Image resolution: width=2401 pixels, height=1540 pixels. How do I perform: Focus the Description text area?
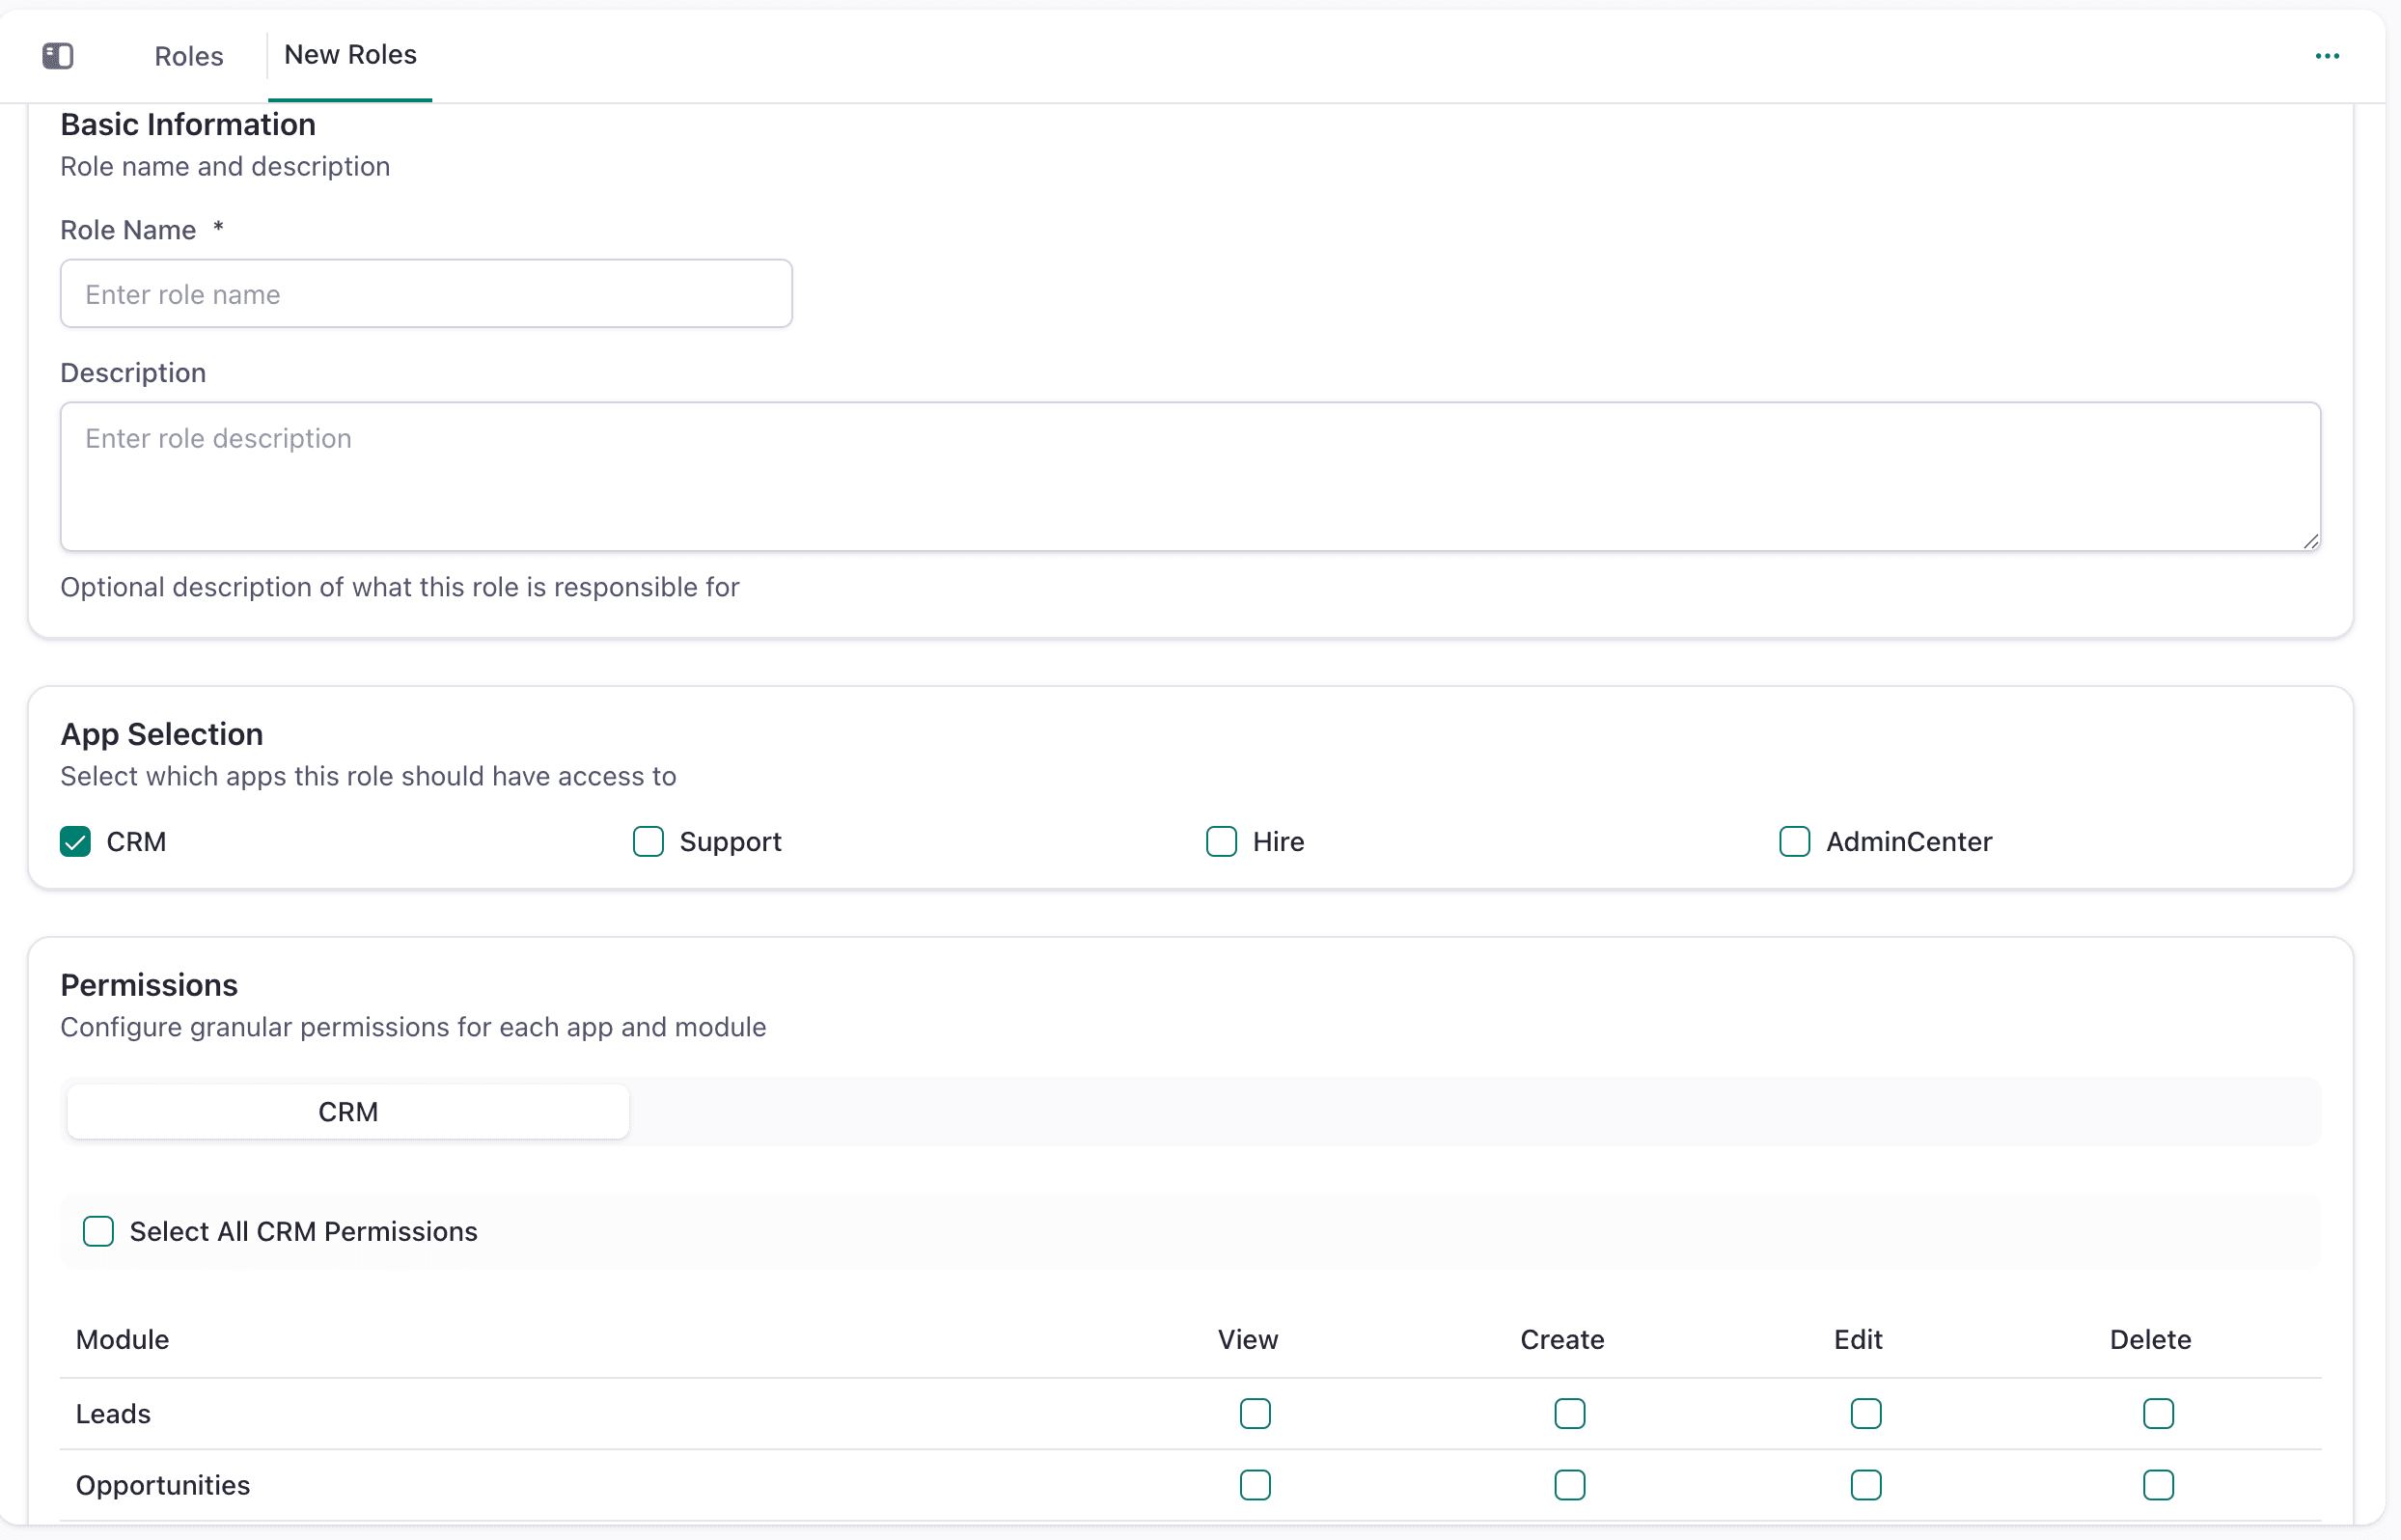click(x=1190, y=477)
